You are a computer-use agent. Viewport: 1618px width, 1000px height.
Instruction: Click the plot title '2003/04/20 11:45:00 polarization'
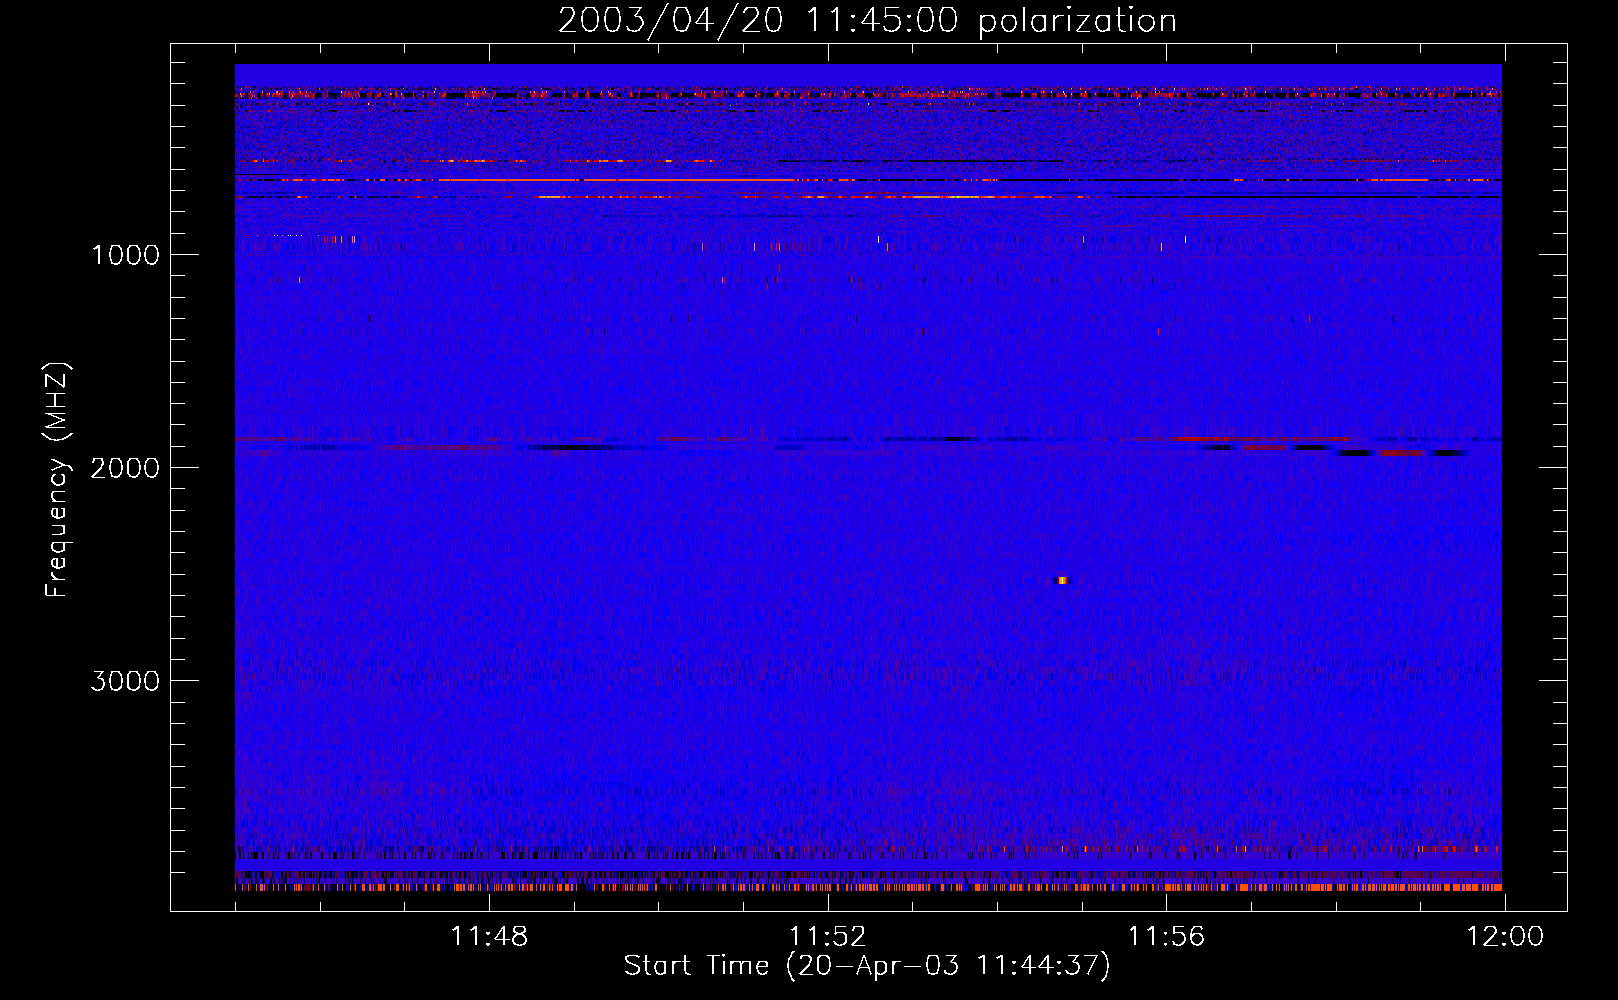(x=867, y=21)
